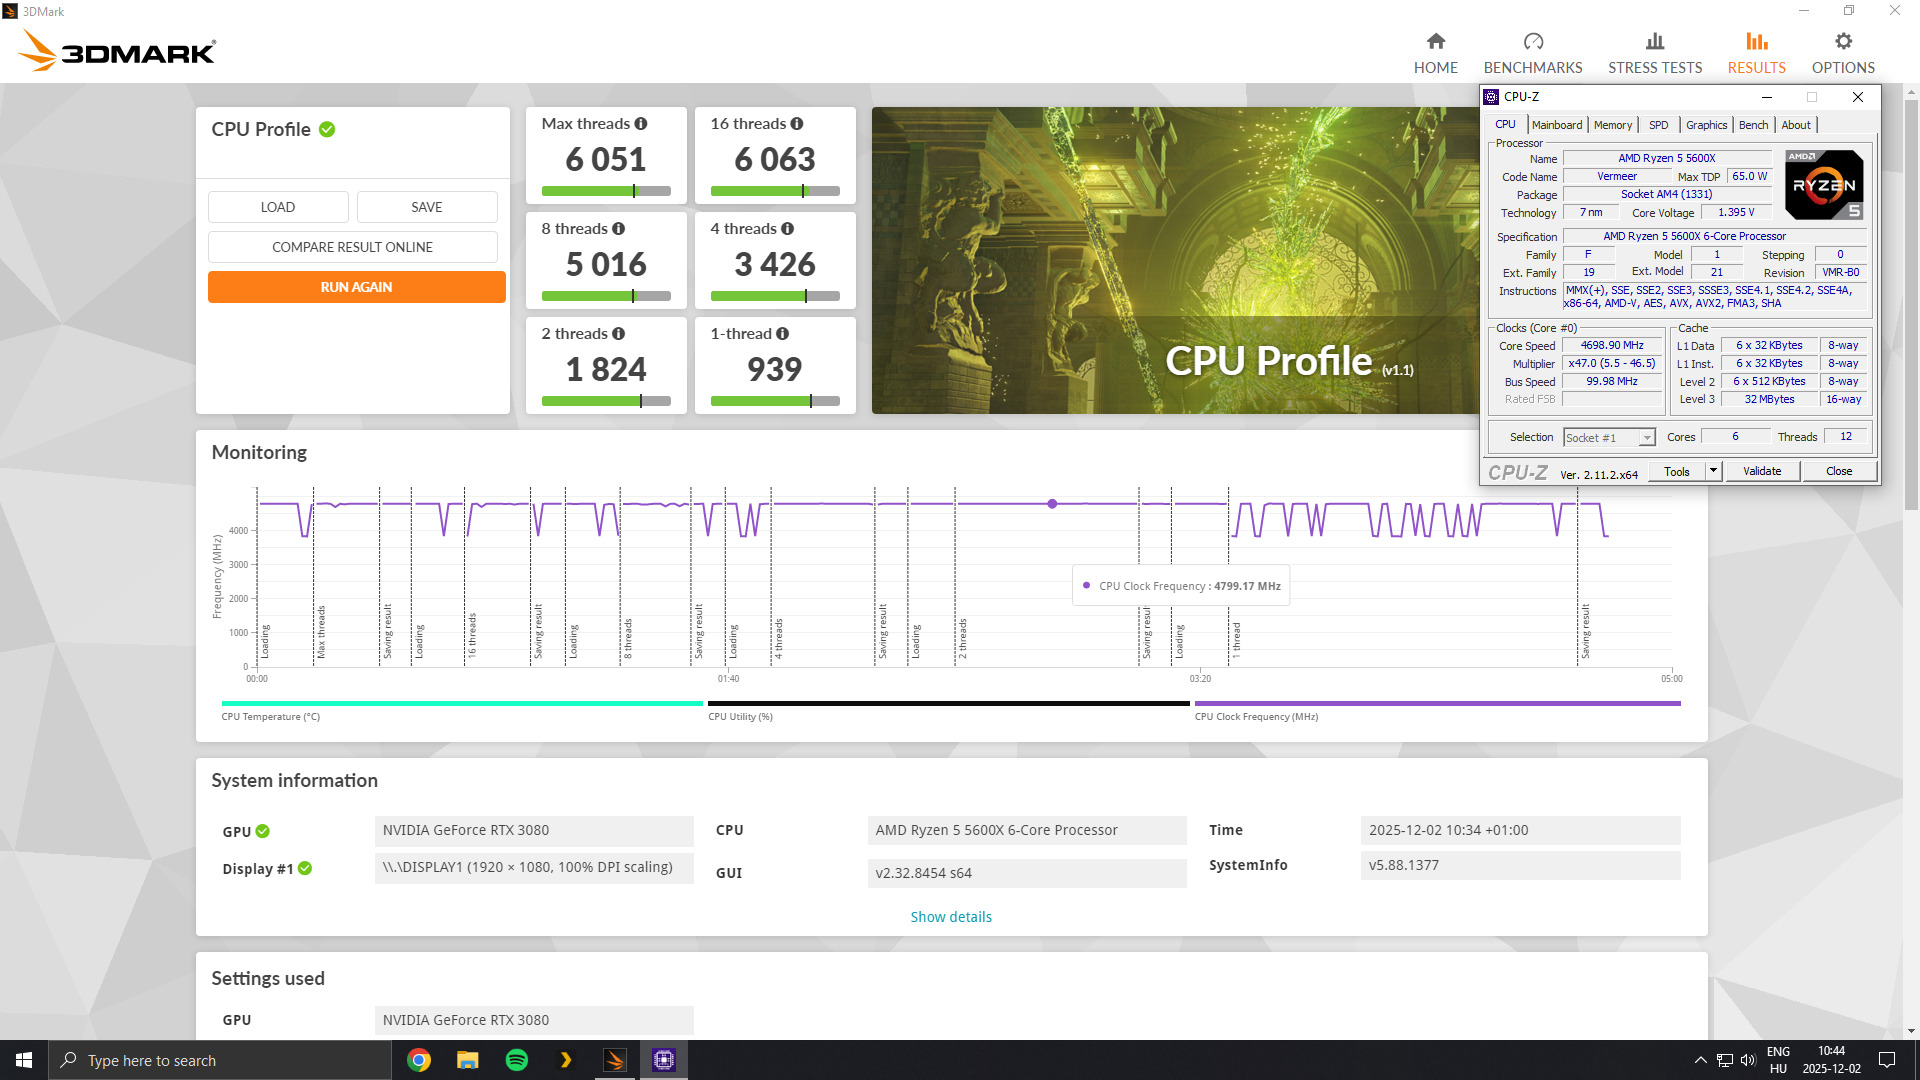Open Benchmarks gauge icon

[x=1532, y=41]
